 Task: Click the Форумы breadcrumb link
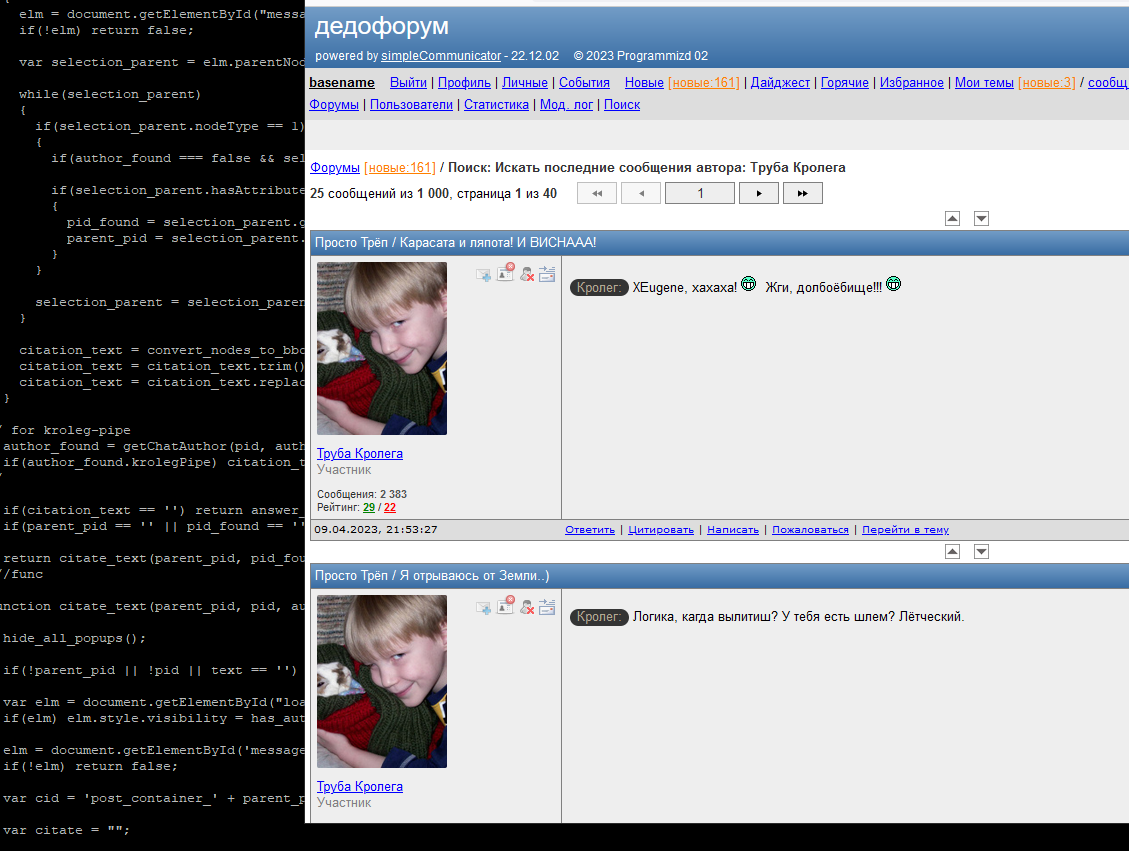click(335, 168)
